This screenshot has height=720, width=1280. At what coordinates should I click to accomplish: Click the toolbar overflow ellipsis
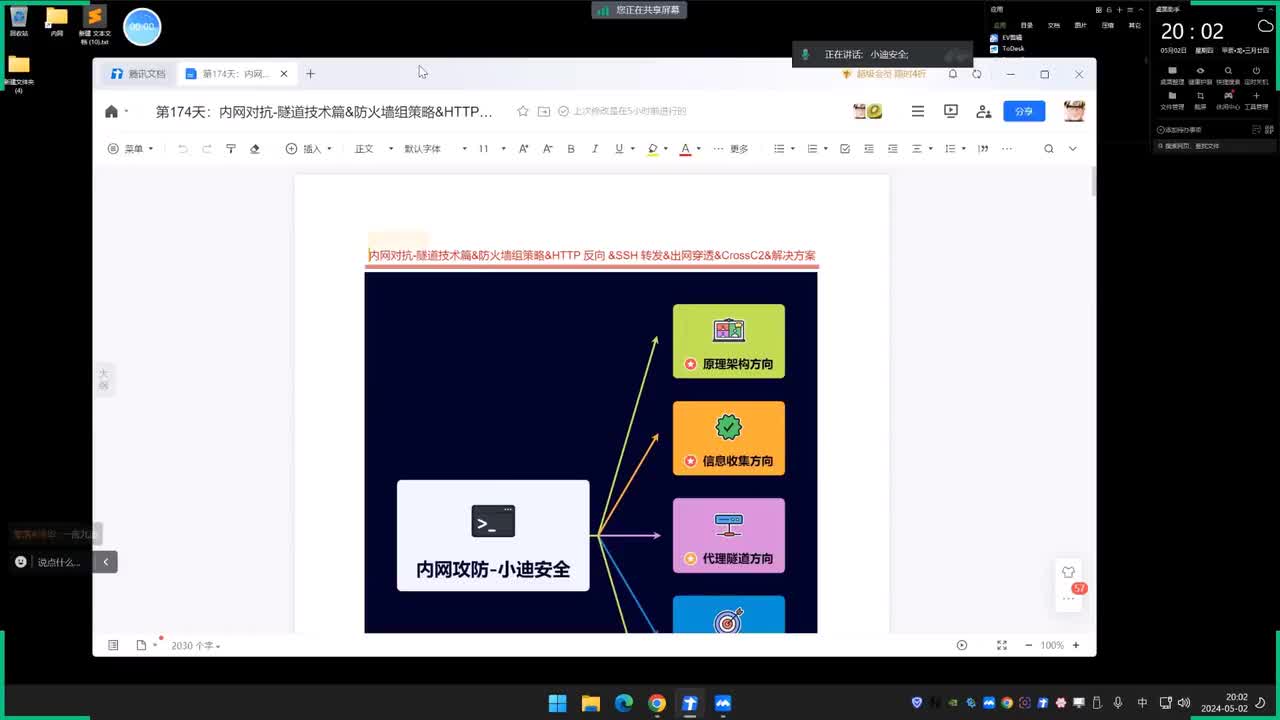(x=1007, y=149)
